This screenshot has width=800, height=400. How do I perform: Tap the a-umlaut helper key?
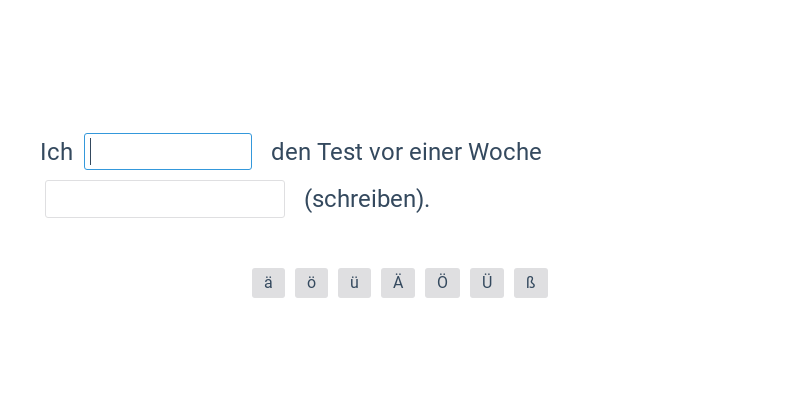click(x=268, y=283)
